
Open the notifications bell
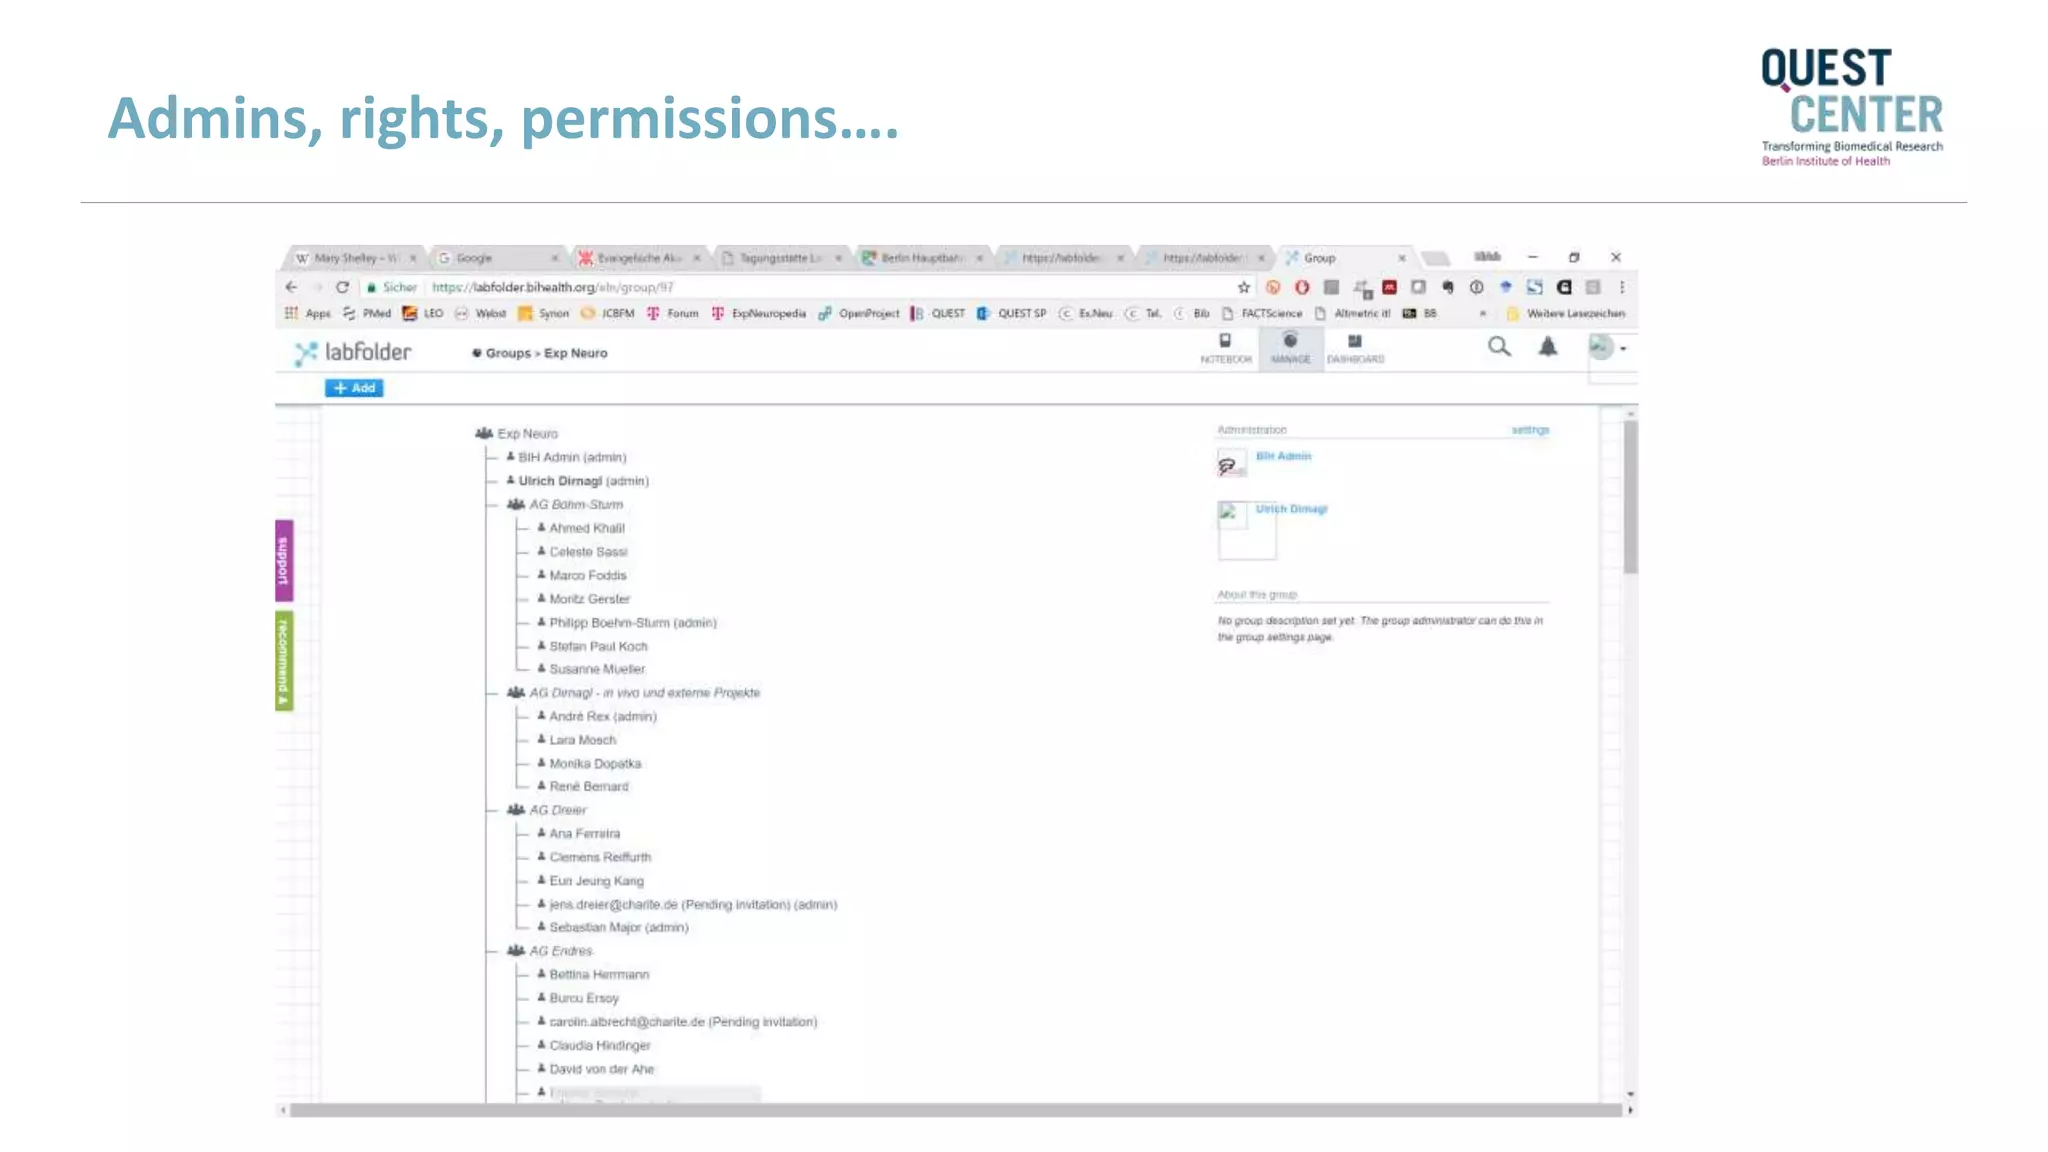(1548, 347)
